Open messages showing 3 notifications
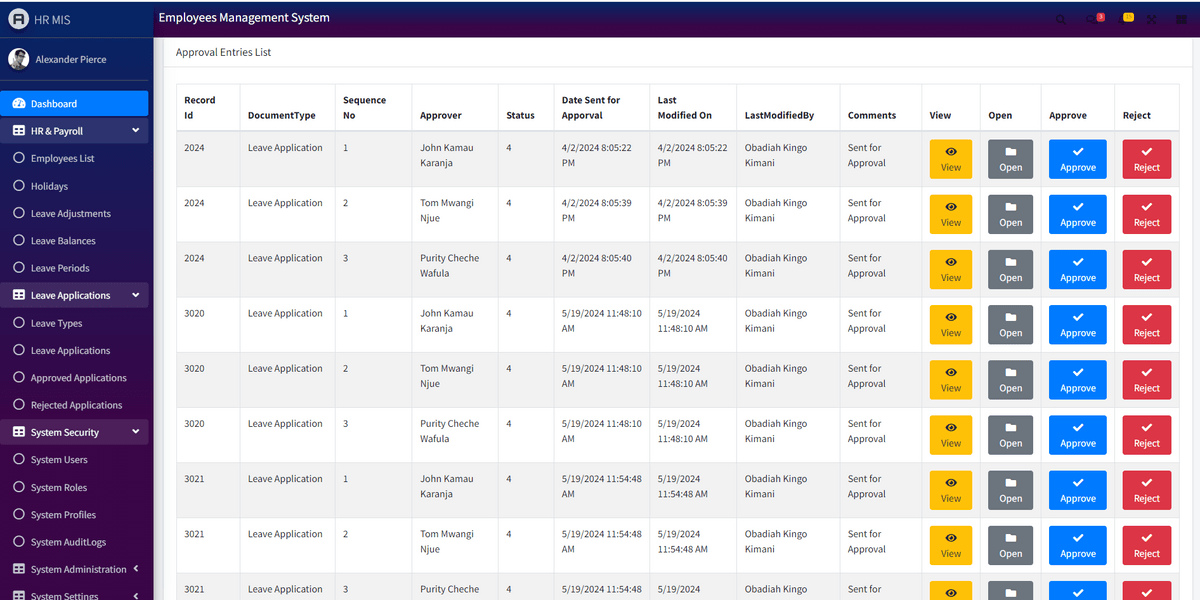This screenshot has width=1200, height=600. [1092, 18]
